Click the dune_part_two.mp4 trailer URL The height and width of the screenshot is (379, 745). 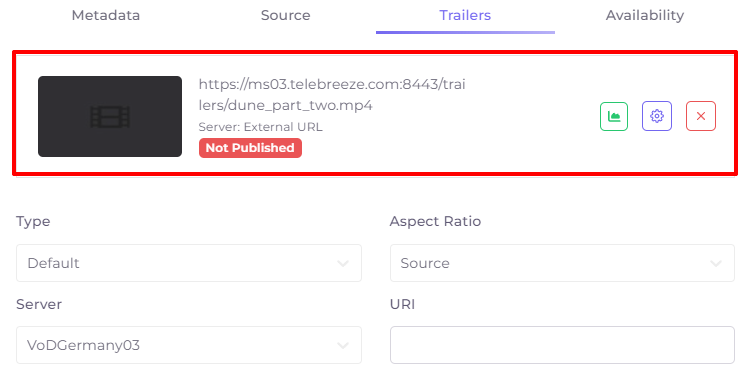(x=332, y=95)
